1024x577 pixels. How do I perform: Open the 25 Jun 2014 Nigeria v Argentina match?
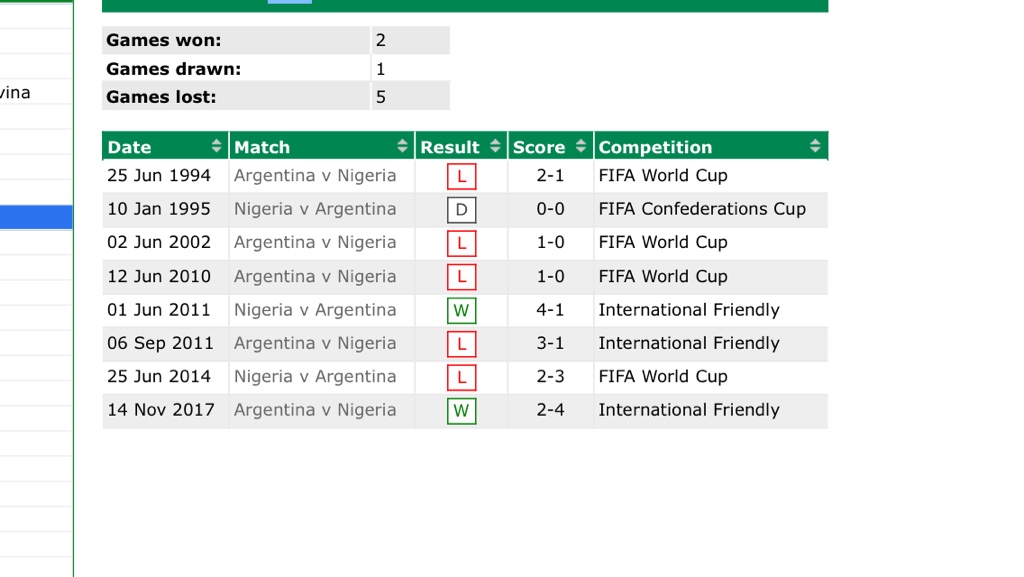tap(315, 377)
